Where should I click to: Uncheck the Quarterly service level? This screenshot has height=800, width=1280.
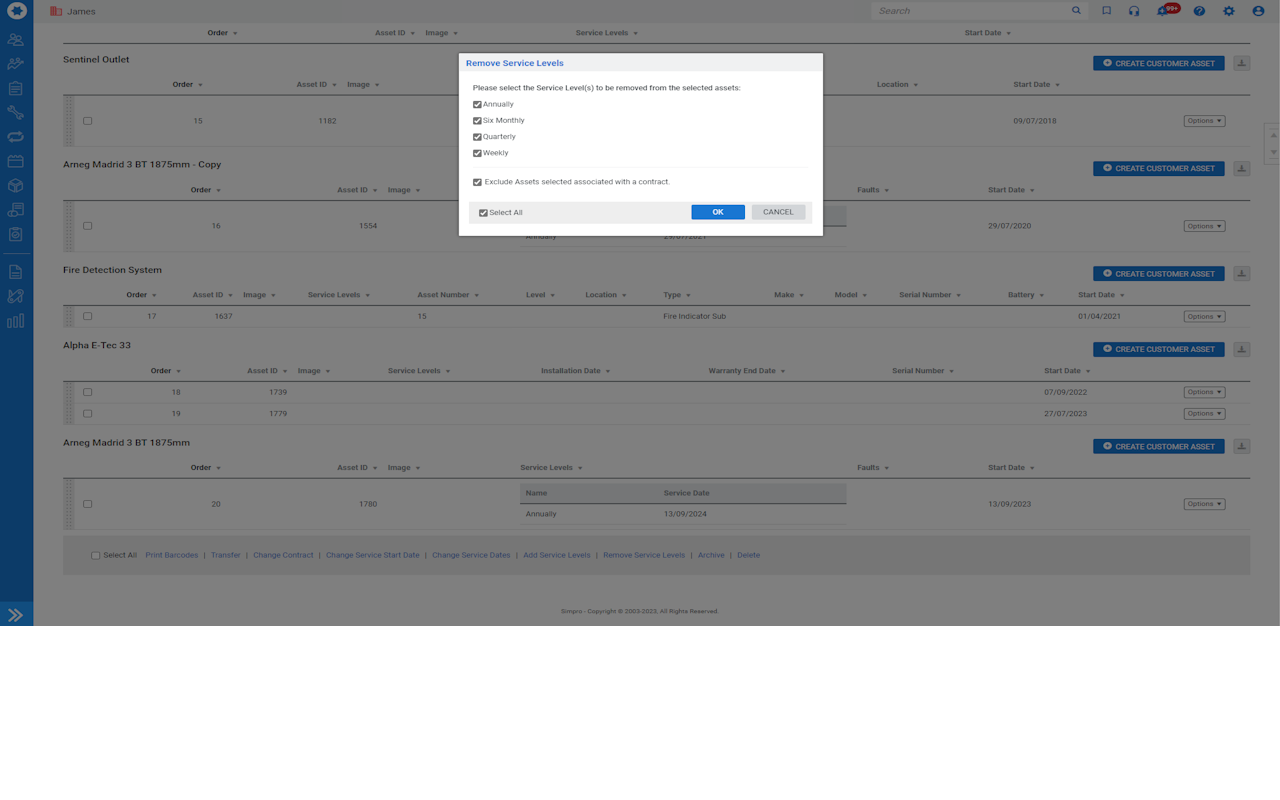point(477,137)
